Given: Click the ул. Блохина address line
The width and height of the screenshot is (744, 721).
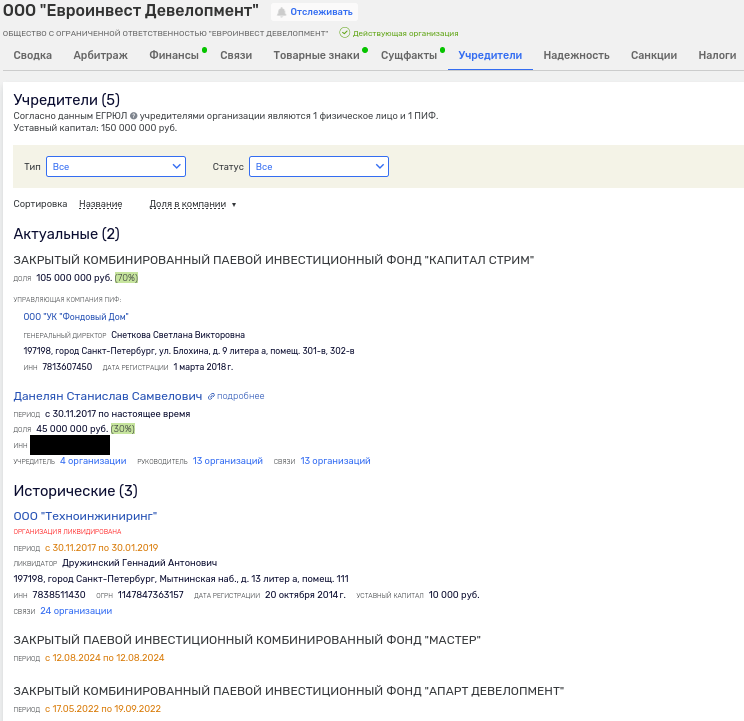Looking at the screenshot, I should tap(189, 351).
